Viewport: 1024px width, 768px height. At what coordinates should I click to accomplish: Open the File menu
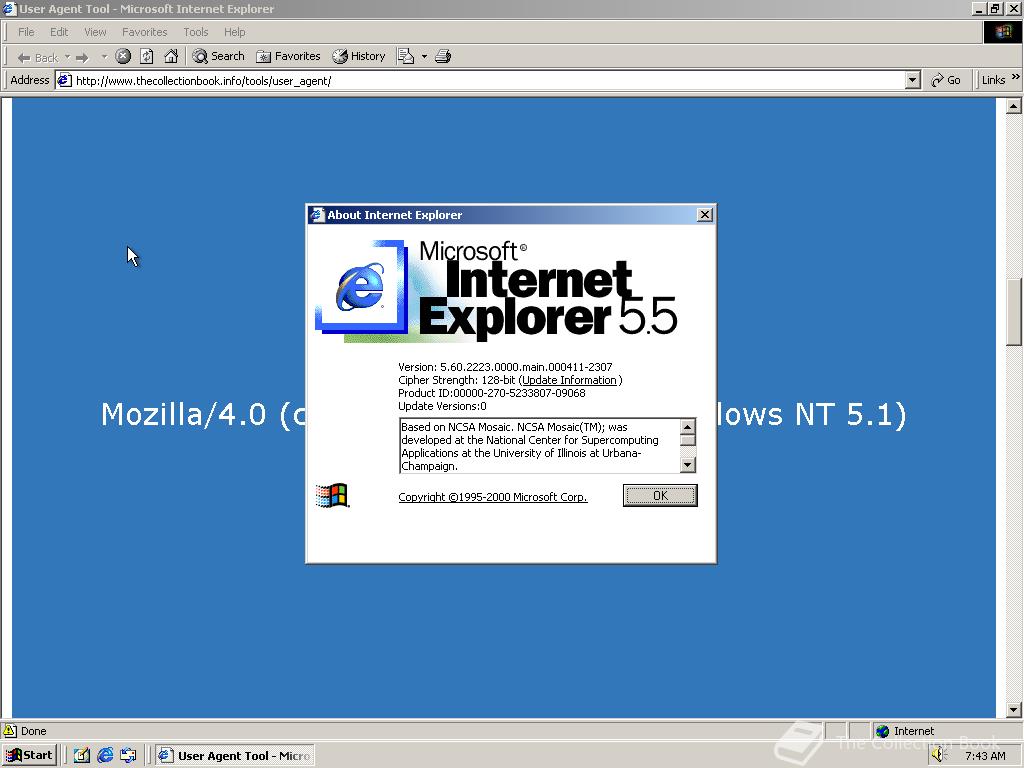[x=26, y=32]
